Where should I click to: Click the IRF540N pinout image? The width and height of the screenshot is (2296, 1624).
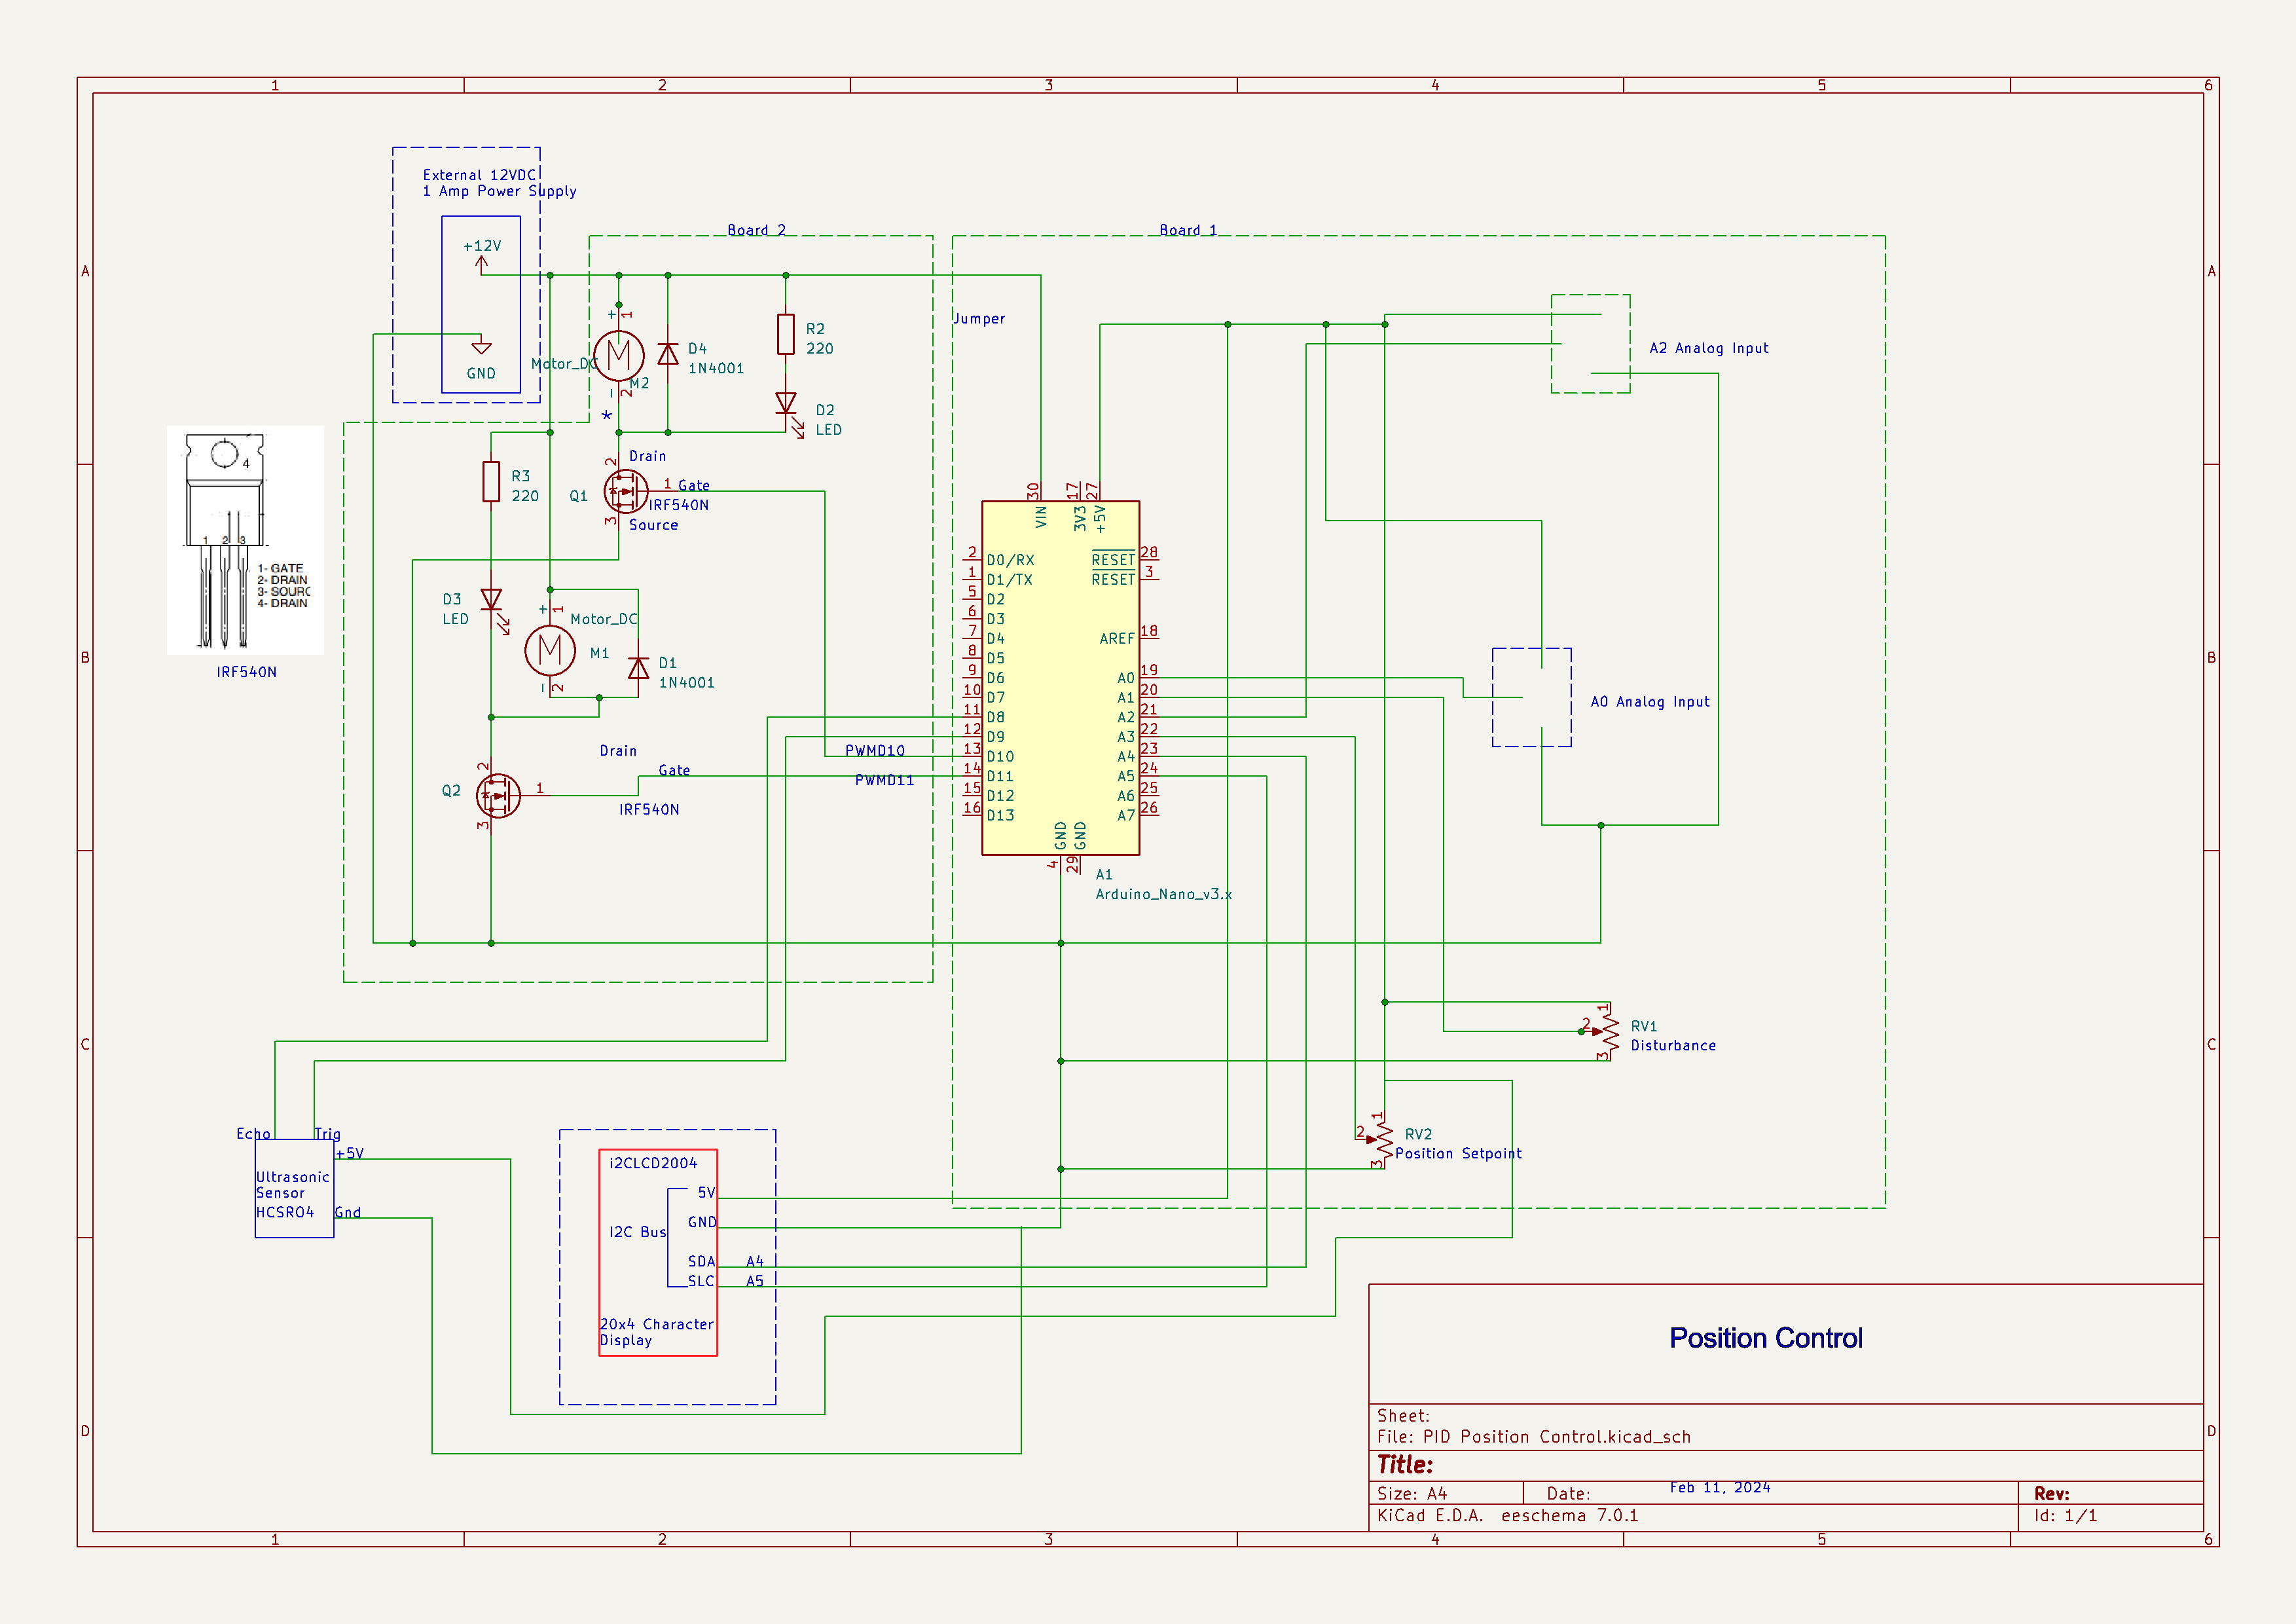pyautogui.click(x=245, y=540)
